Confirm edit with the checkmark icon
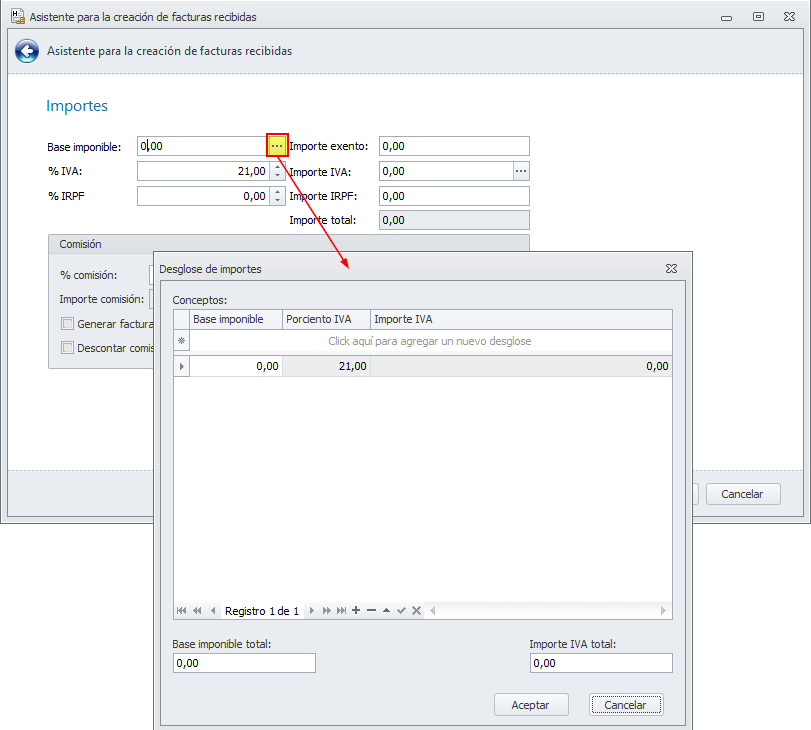Screen dimensions: 811x730 [401, 610]
